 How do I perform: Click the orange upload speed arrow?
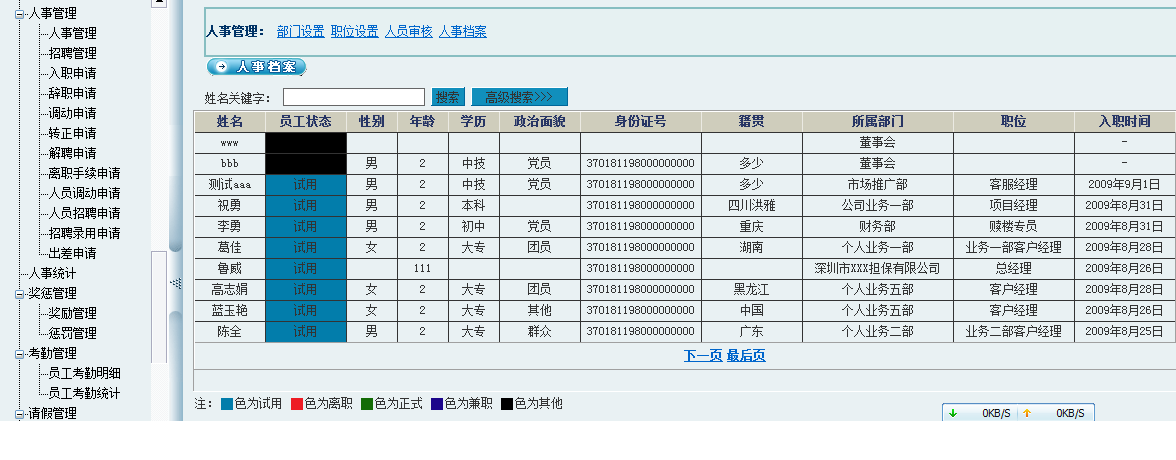point(1027,413)
